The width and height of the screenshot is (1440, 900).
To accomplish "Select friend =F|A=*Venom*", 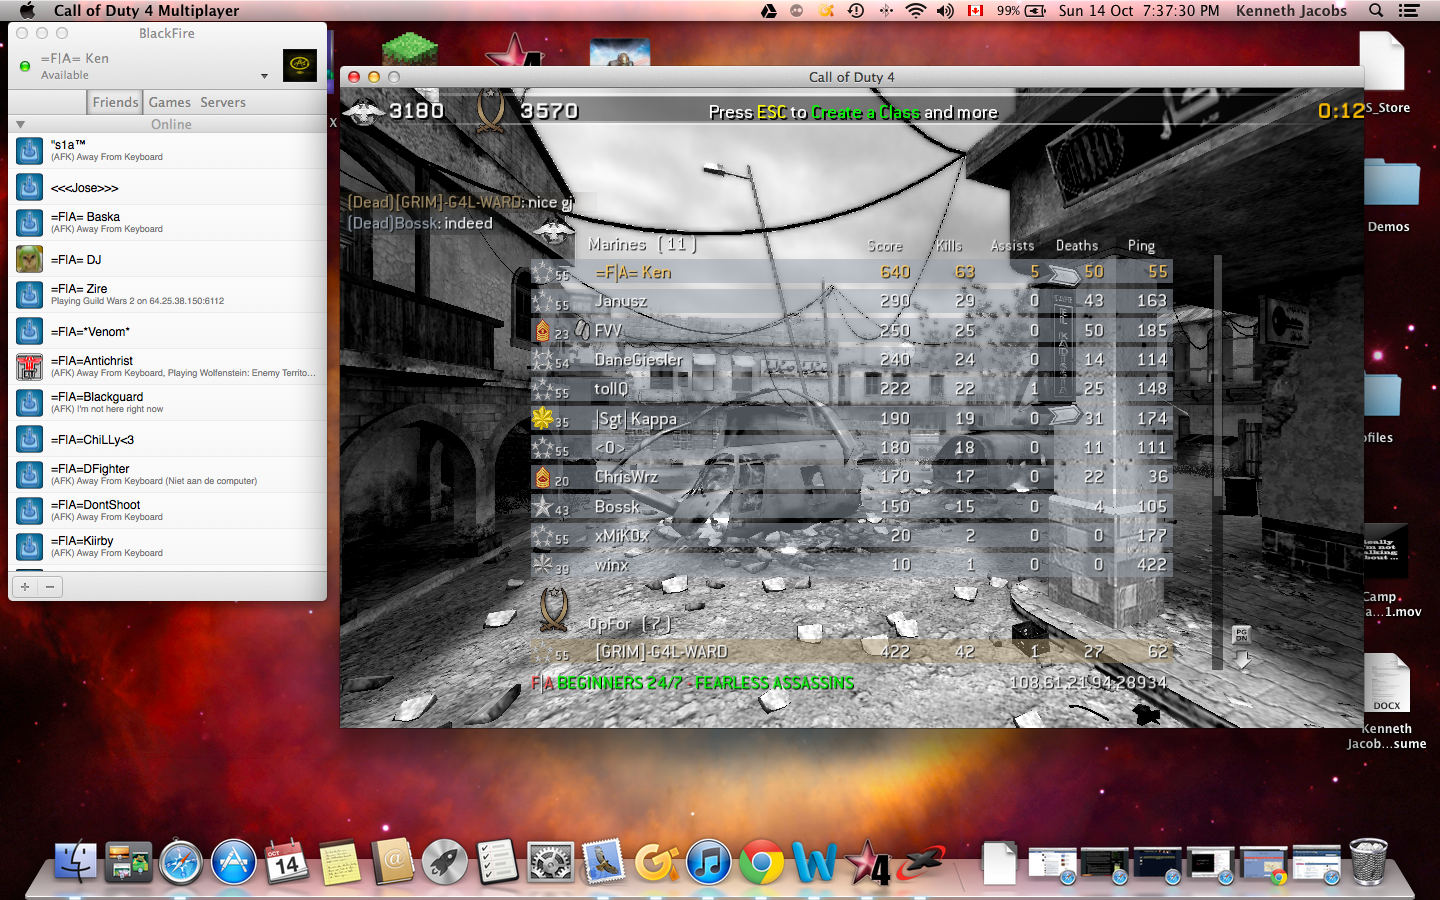I will 168,331.
